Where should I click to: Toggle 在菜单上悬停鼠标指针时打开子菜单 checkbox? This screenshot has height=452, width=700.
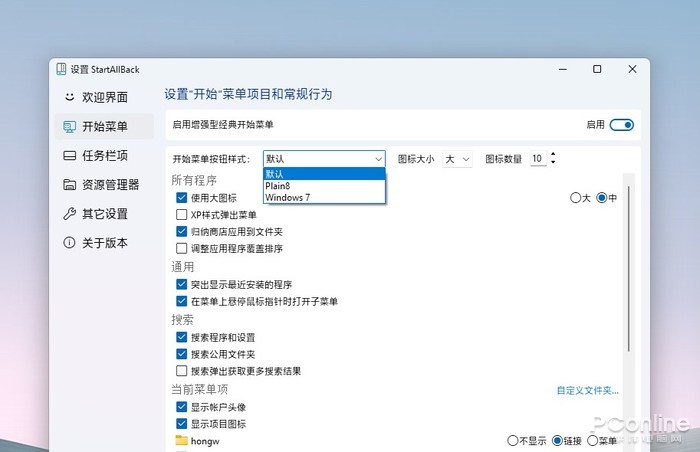coord(181,301)
